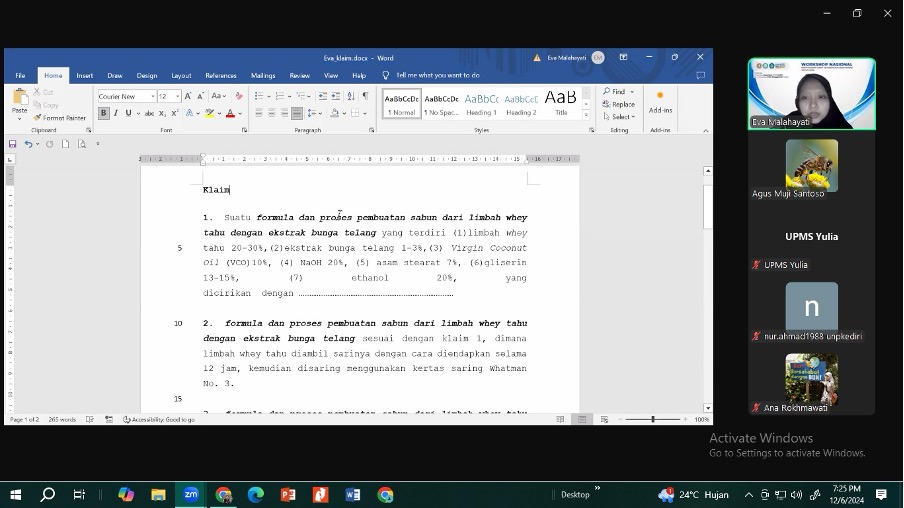This screenshot has height=508, width=904.
Task: Toggle Underline formatting button
Action: pos(127,113)
